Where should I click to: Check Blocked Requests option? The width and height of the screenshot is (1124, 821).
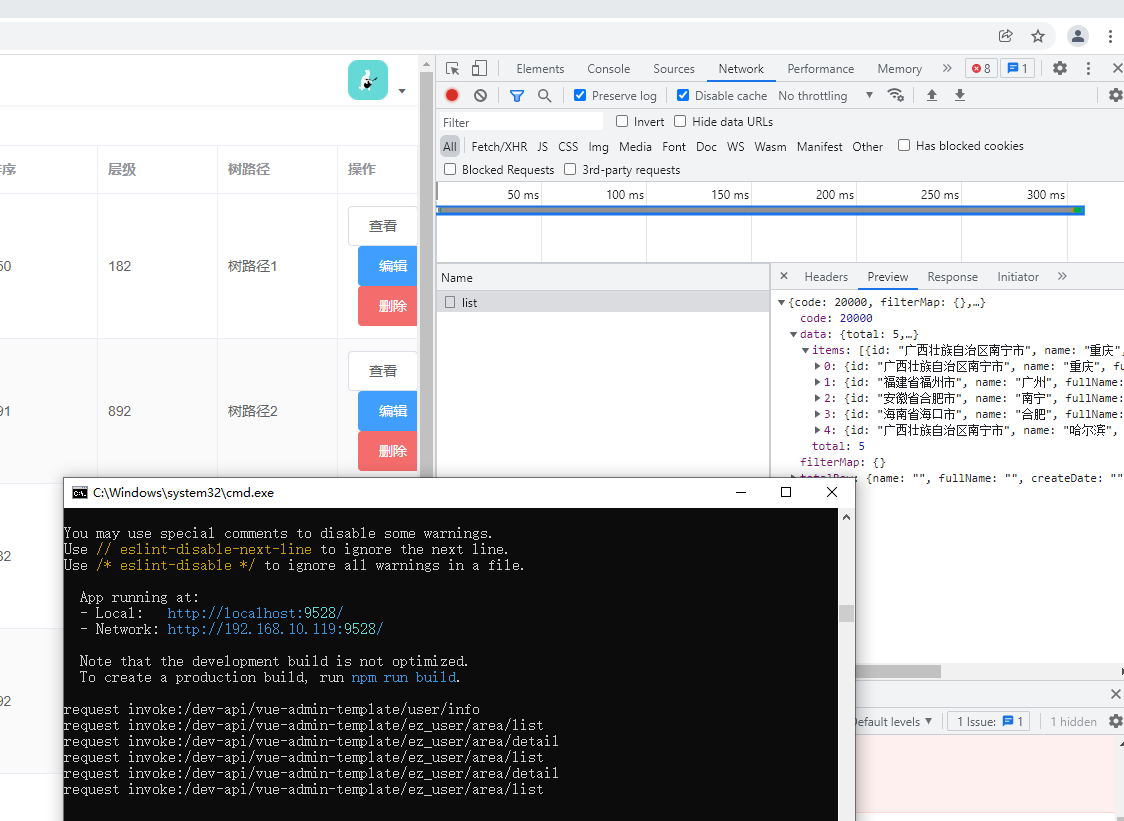450,169
